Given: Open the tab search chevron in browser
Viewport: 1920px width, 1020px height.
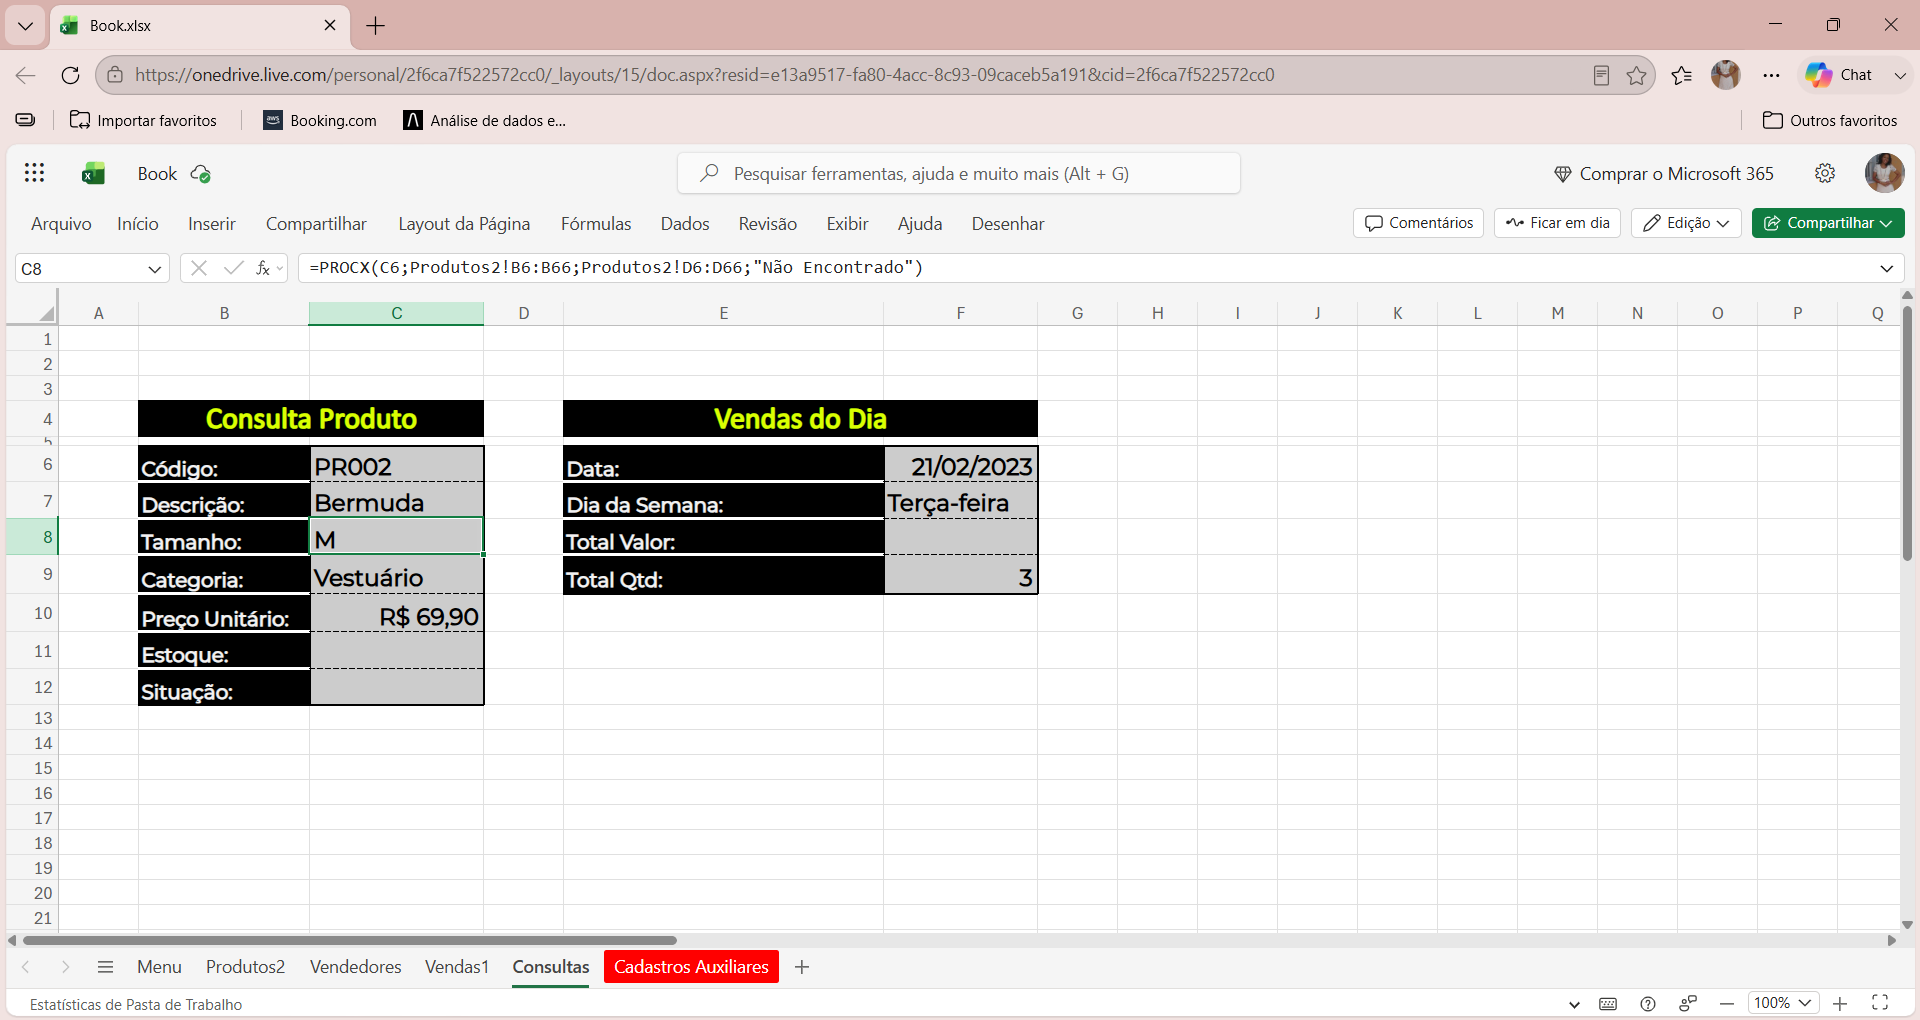Looking at the screenshot, I should (x=25, y=25).
